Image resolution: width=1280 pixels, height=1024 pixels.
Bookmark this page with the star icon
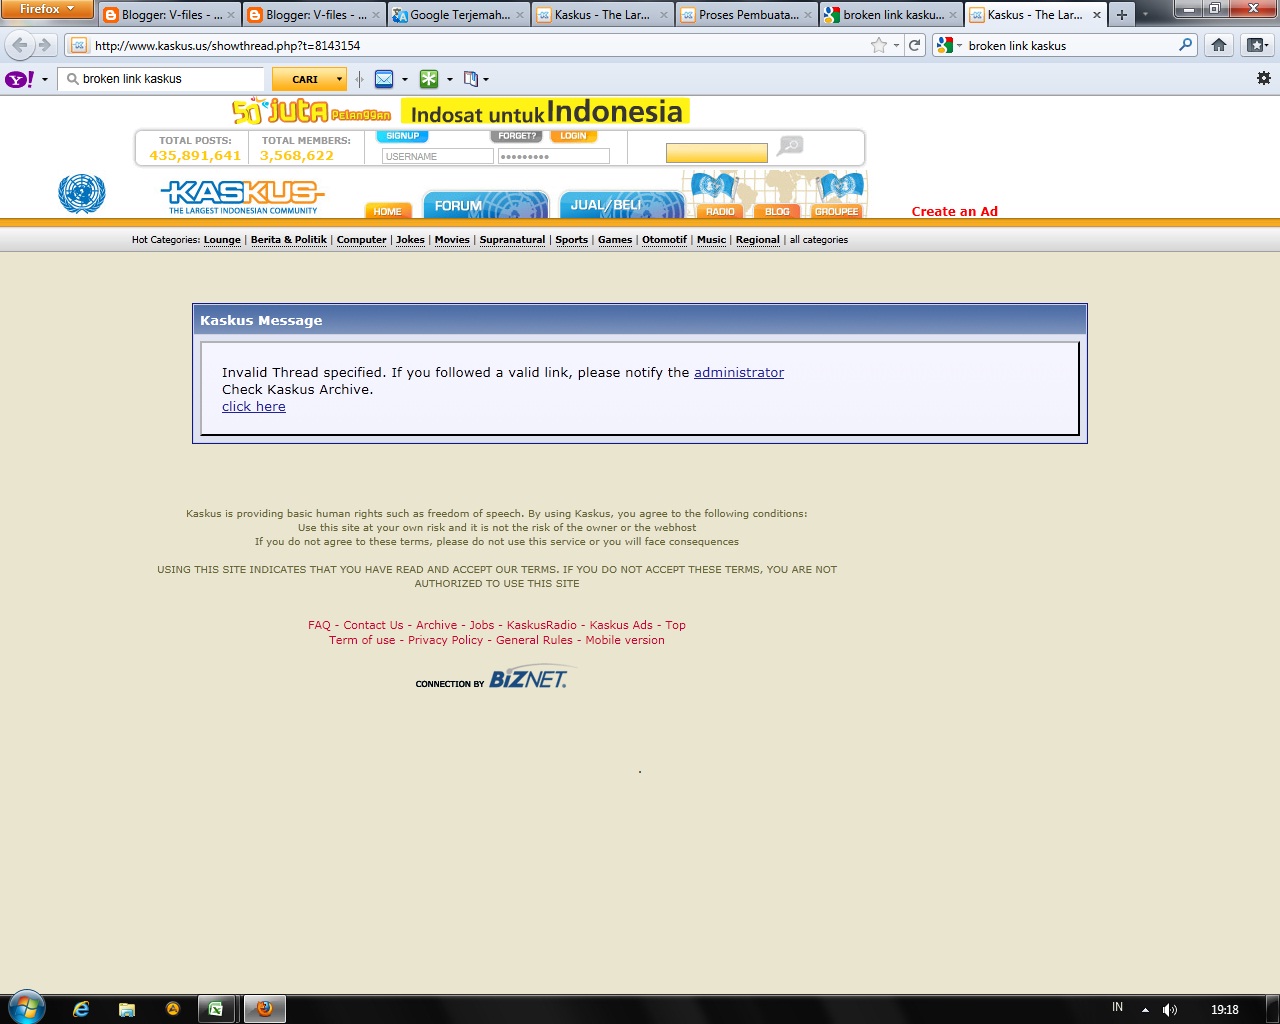pos(879,45)
